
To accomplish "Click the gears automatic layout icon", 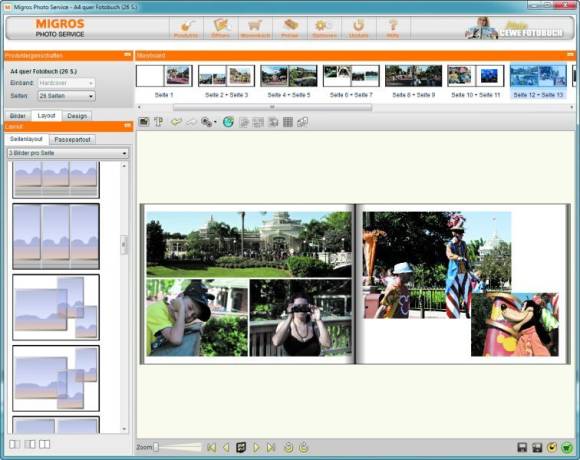I will pos(206,122).
